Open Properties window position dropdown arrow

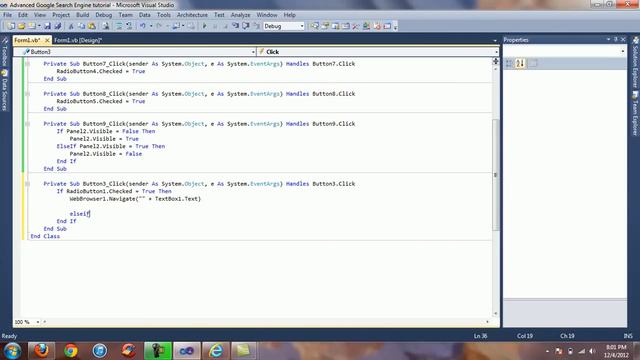coord(608,40)
